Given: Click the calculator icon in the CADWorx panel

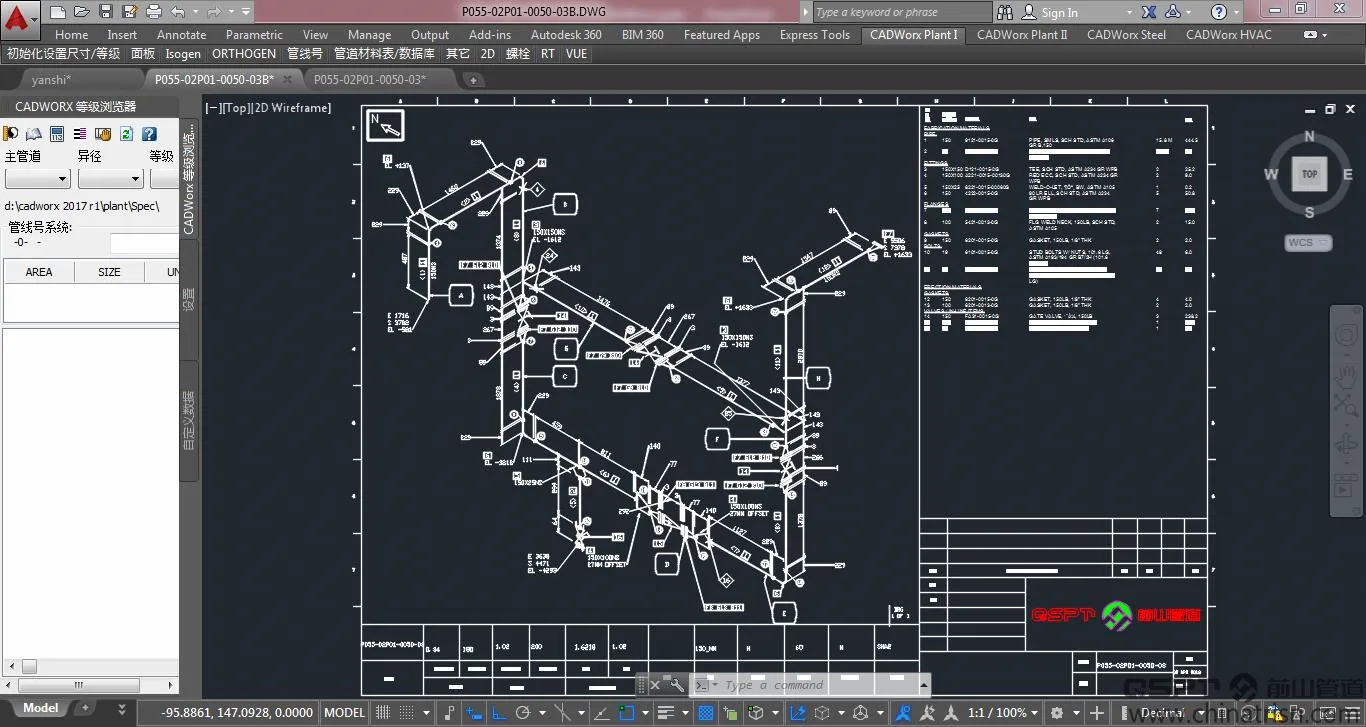Looking at the screenshot, I should click(57, 133).
